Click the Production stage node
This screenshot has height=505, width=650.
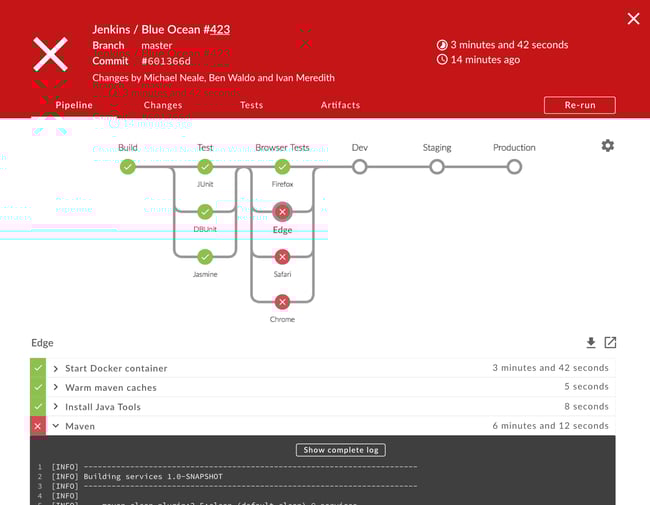point(514,167)
